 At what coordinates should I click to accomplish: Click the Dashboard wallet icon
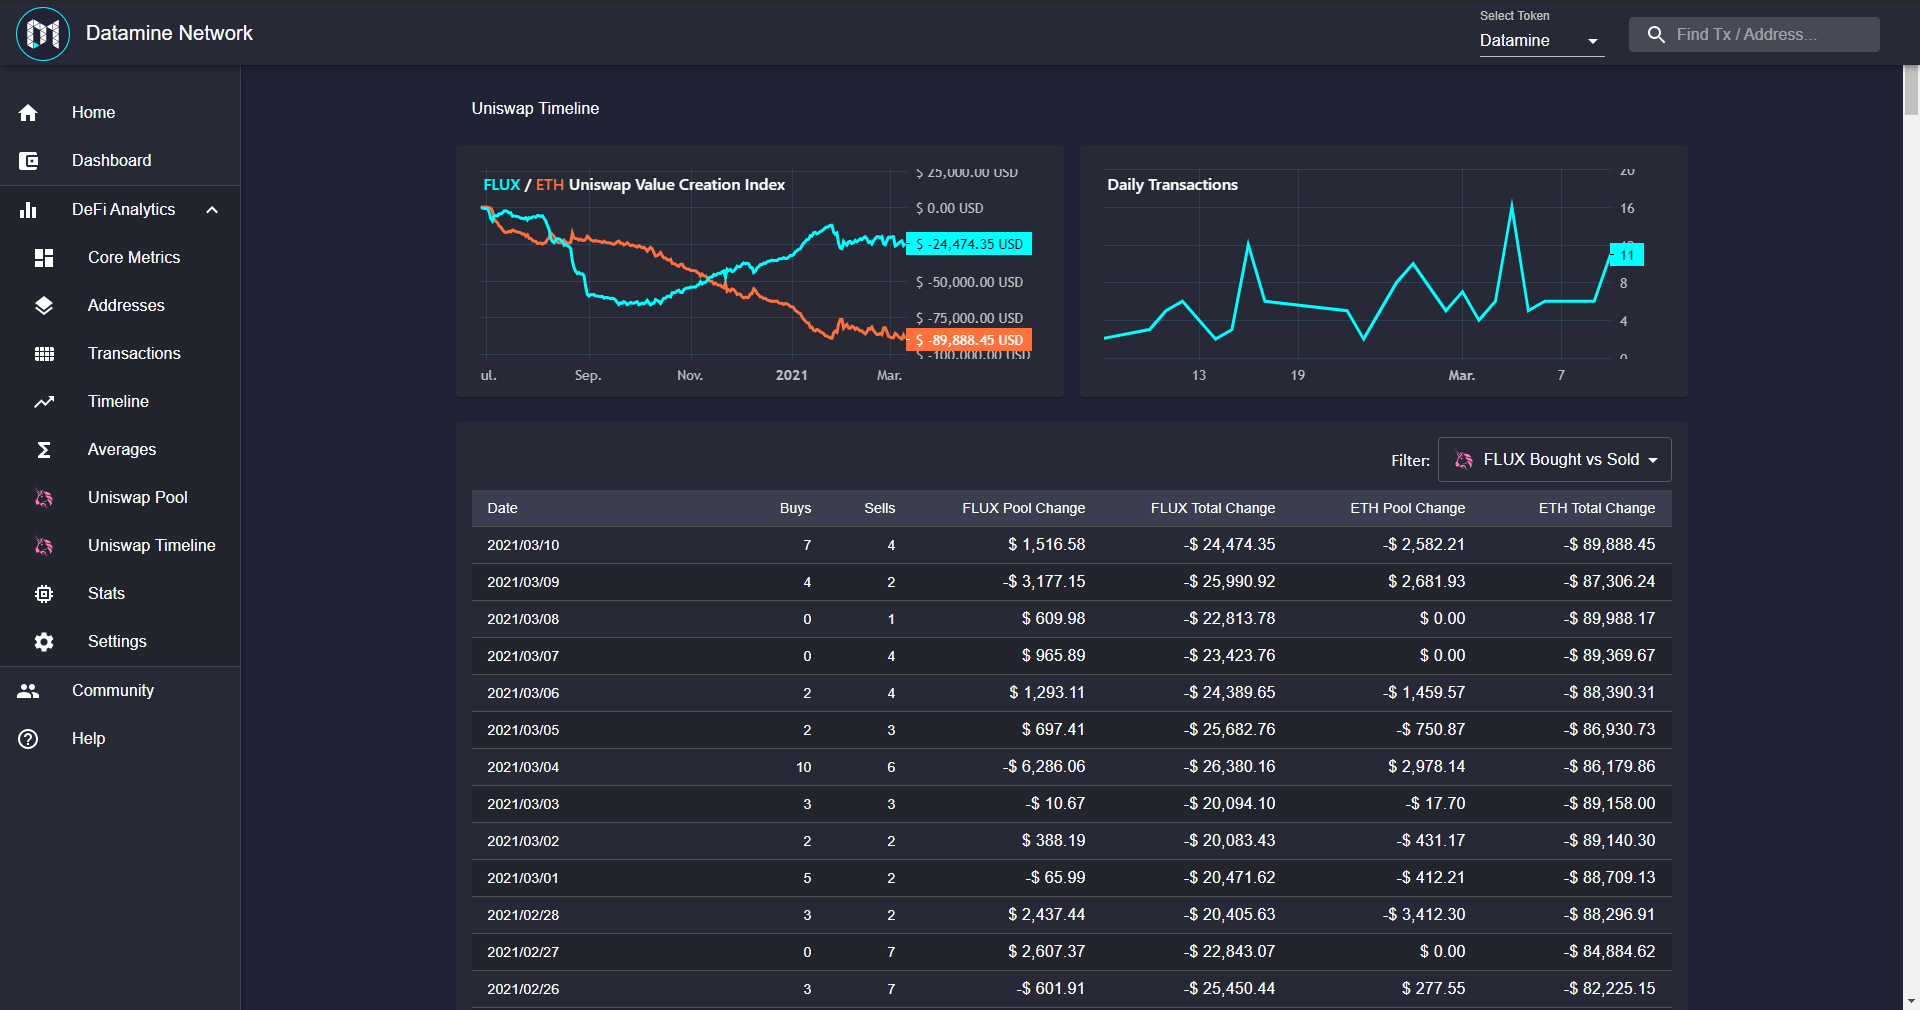point(28,161)
